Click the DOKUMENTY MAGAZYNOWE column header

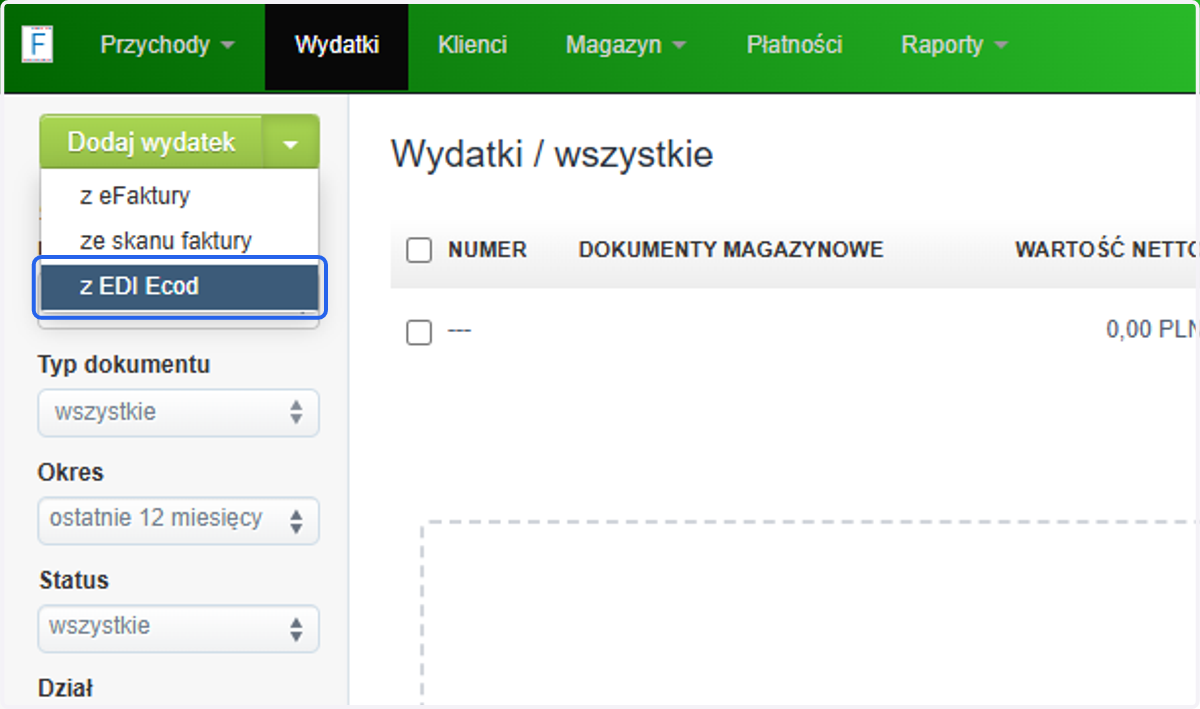pos(731,250)
